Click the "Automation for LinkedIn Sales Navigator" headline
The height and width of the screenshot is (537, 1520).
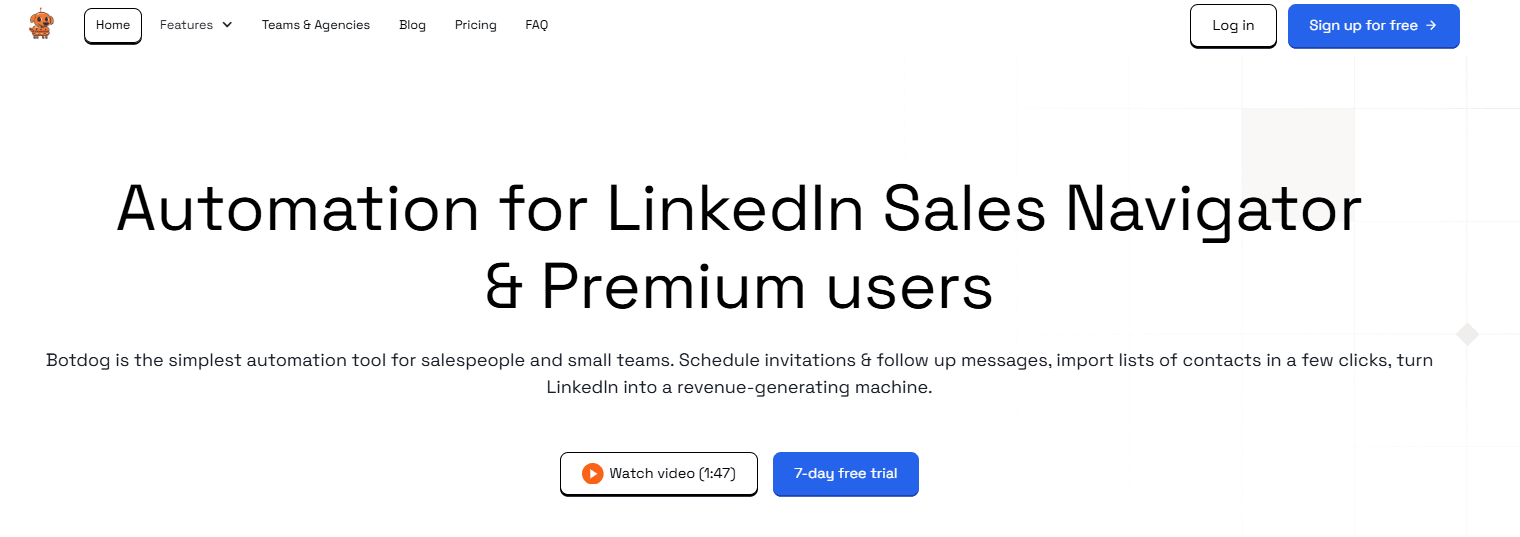[739, 211]
